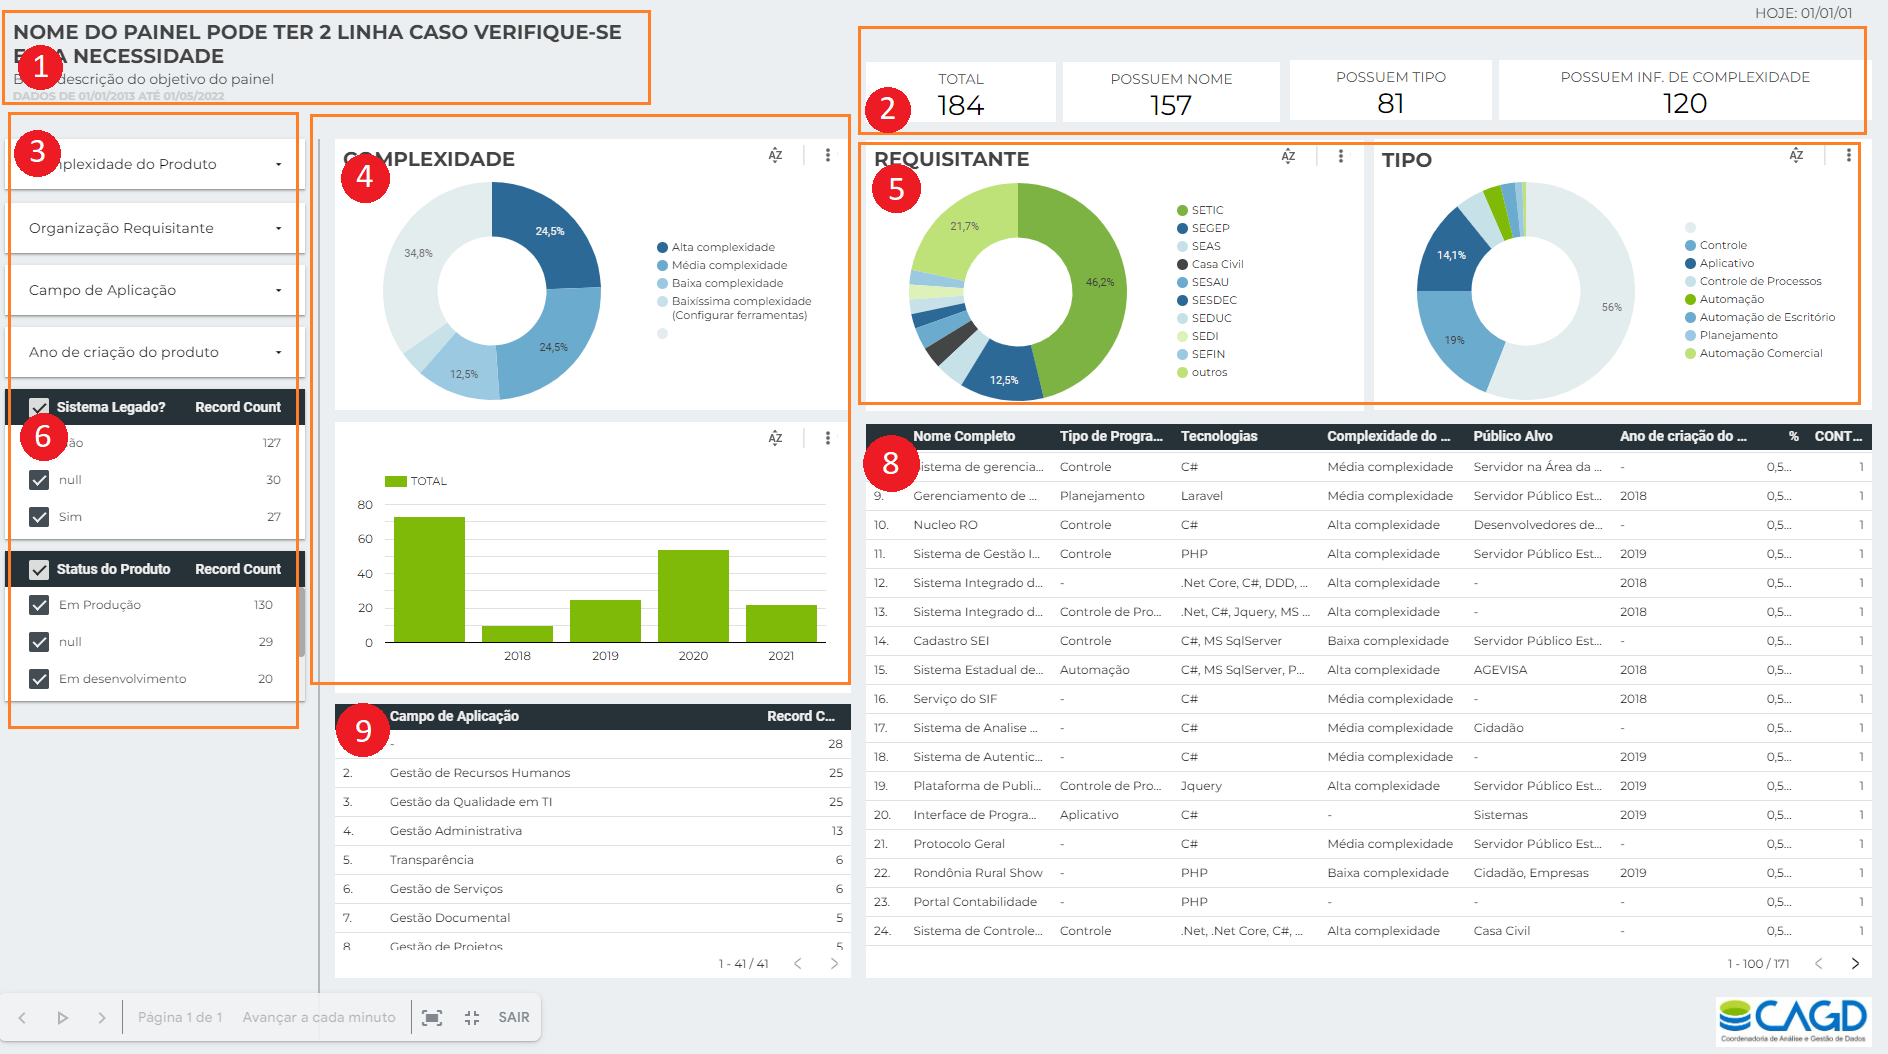Click Gestão de Recursos Humanos row
Screen dimensions: 1888x1054
coord(593,773)
